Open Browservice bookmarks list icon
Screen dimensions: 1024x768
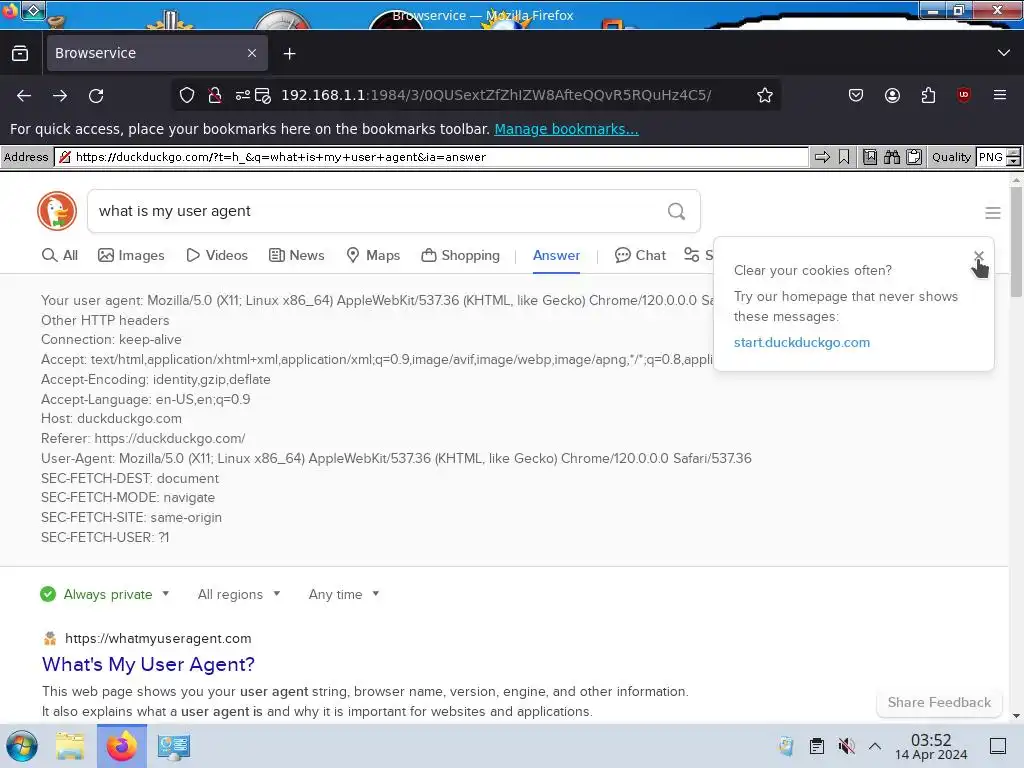pos(870,157)
